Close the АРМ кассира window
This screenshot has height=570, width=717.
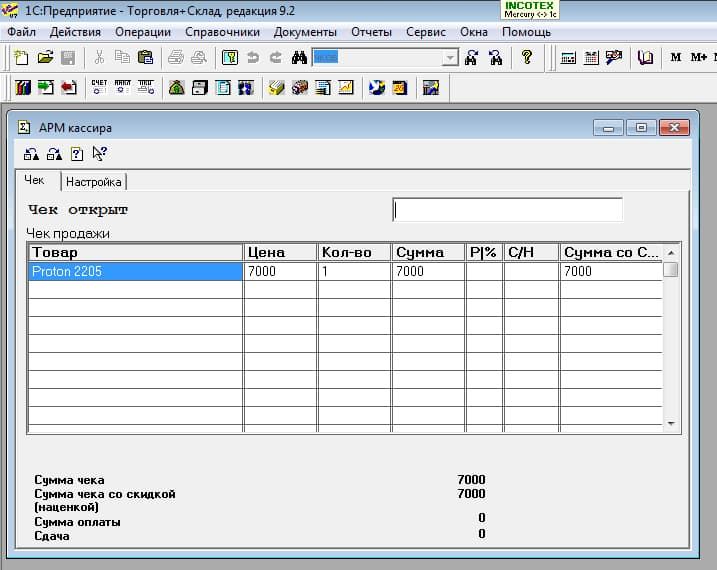(x=674, y=128)
